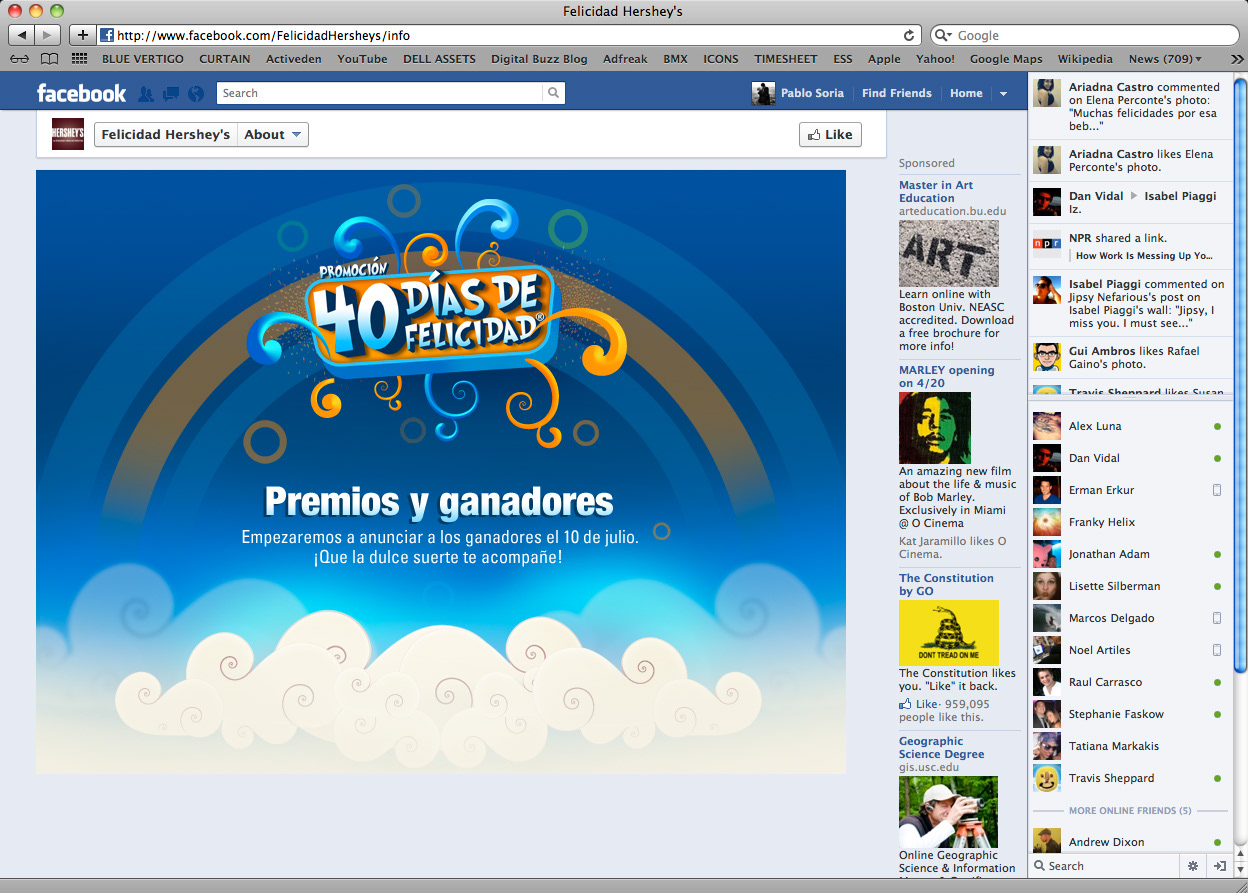Click thumbs-up Like under The Constitution ad
This screenshot has width=1248, height=893.
point(919,704)
